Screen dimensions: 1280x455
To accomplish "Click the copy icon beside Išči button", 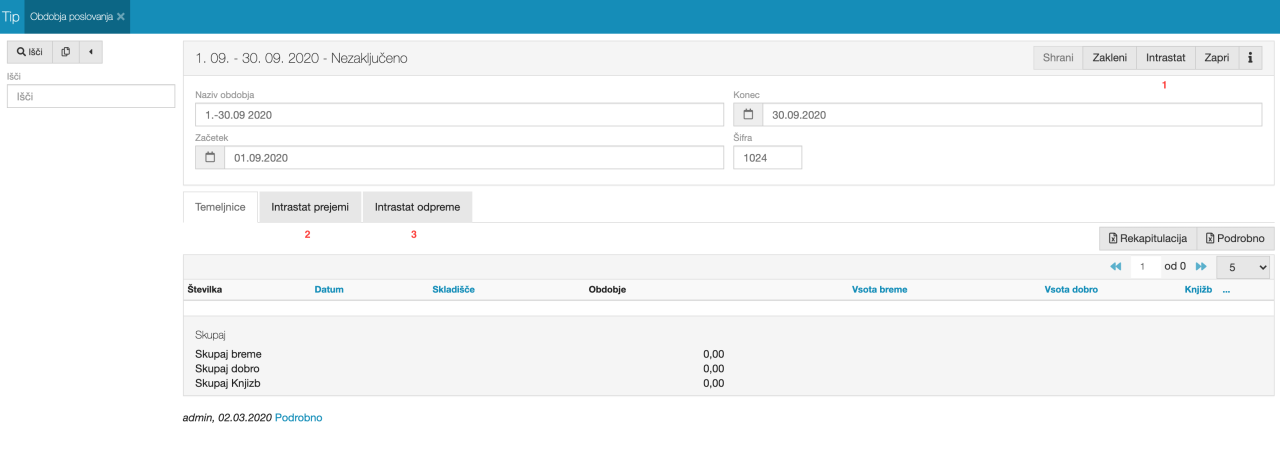I will 65,52.
